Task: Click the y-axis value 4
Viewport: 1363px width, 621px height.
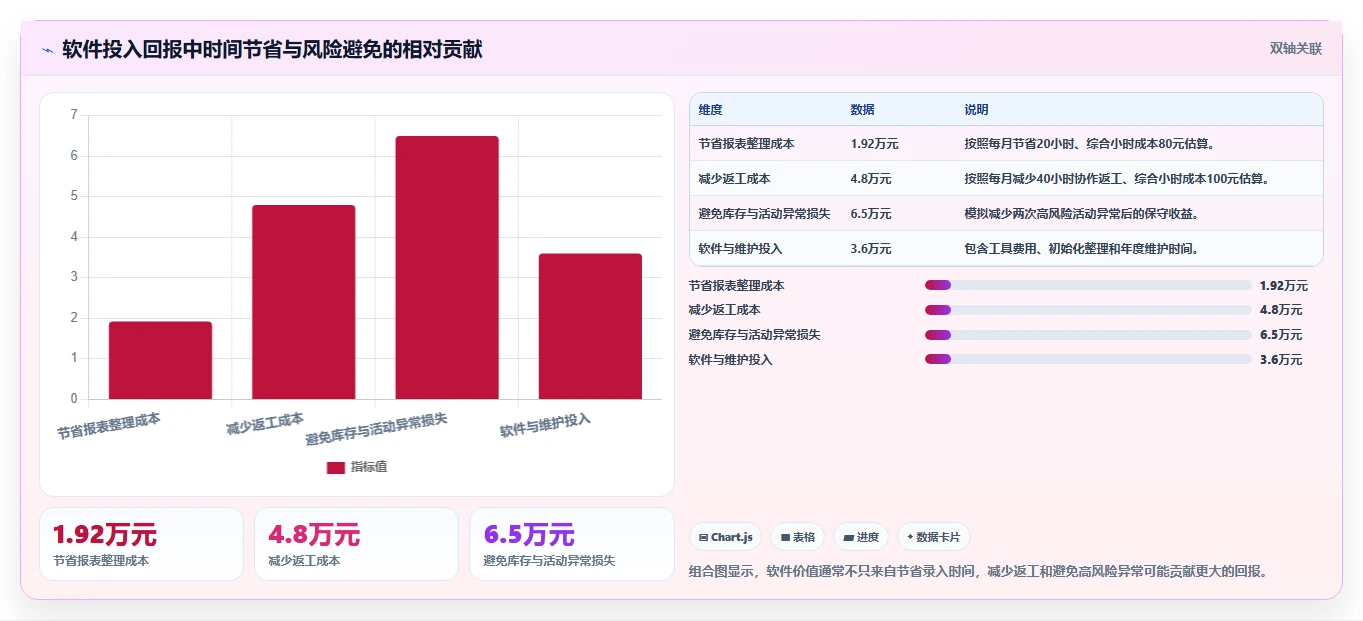Action: pos(74,237)
